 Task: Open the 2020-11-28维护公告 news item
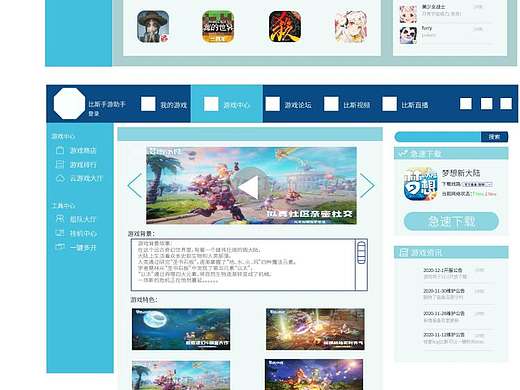click(x=444, y=314)
